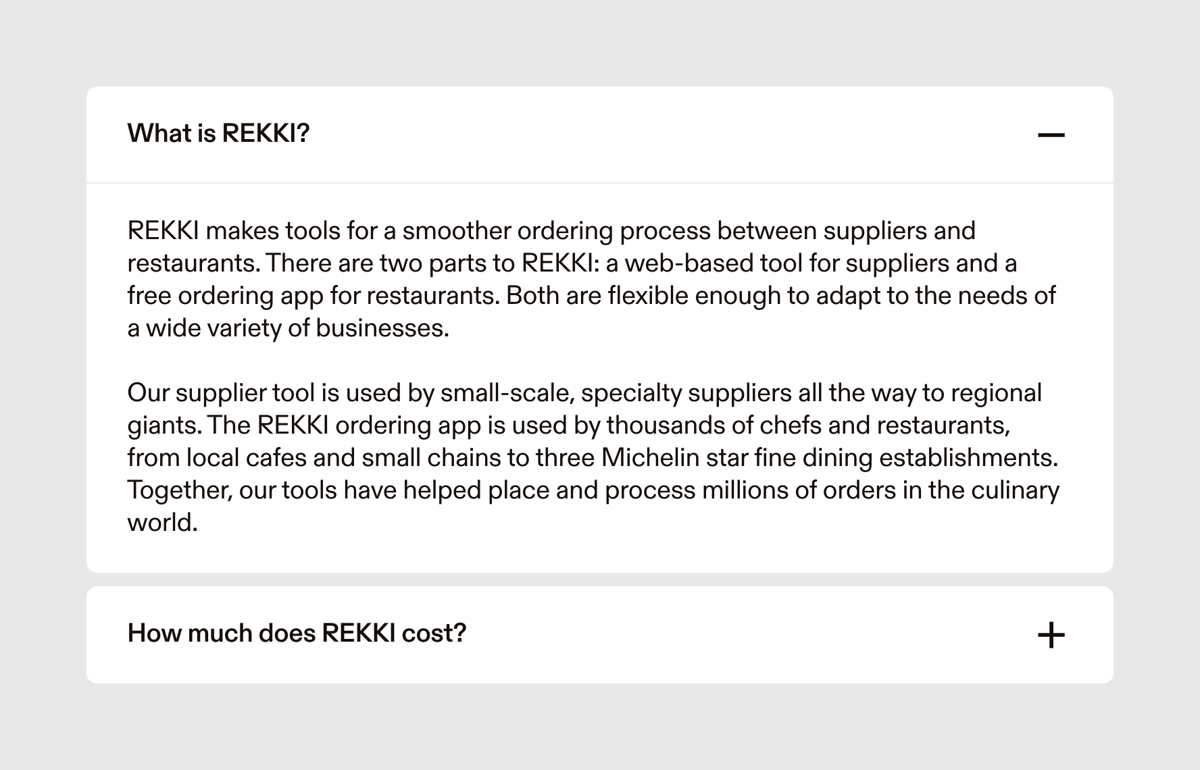Click the plus icon on the second FAQ
The width and height of the screenshot is (1200, 770).
(1051, 634)
